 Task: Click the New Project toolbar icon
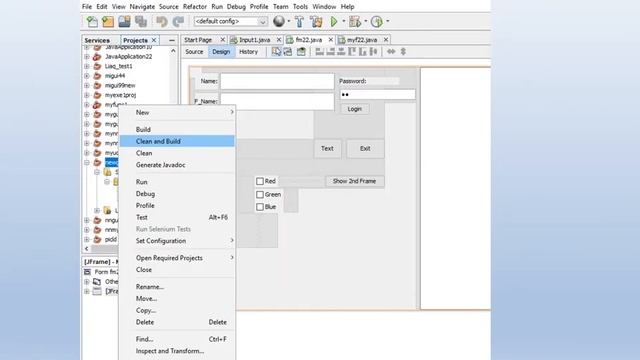(108, 21)
